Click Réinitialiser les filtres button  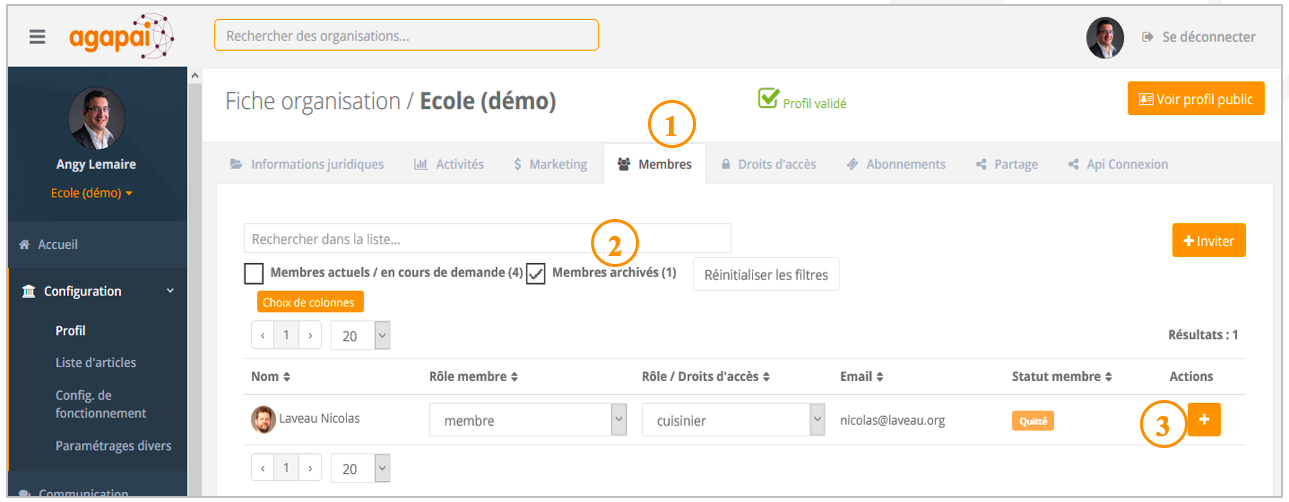click(766, 274)
